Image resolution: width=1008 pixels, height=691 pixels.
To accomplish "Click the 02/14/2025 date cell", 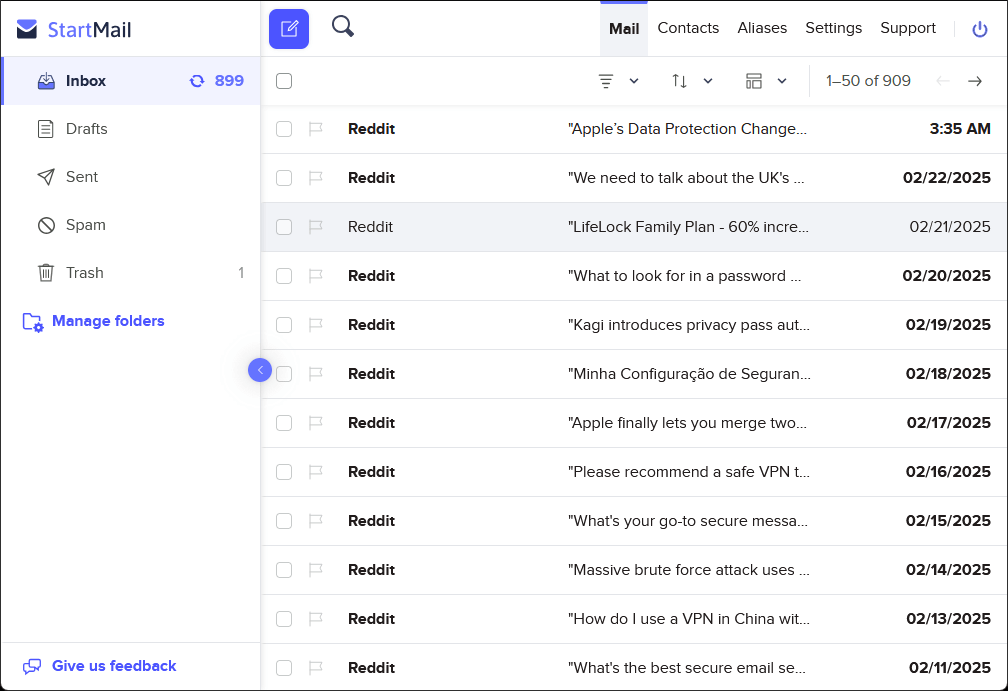I will 948,570.
